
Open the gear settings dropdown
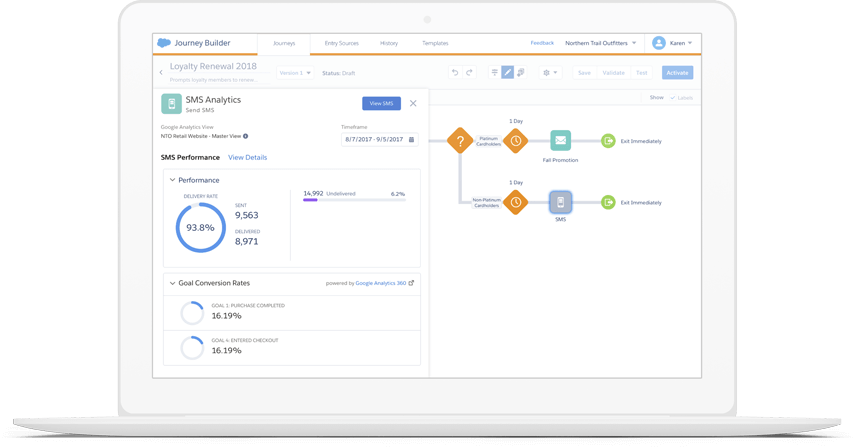coord(549,73)
